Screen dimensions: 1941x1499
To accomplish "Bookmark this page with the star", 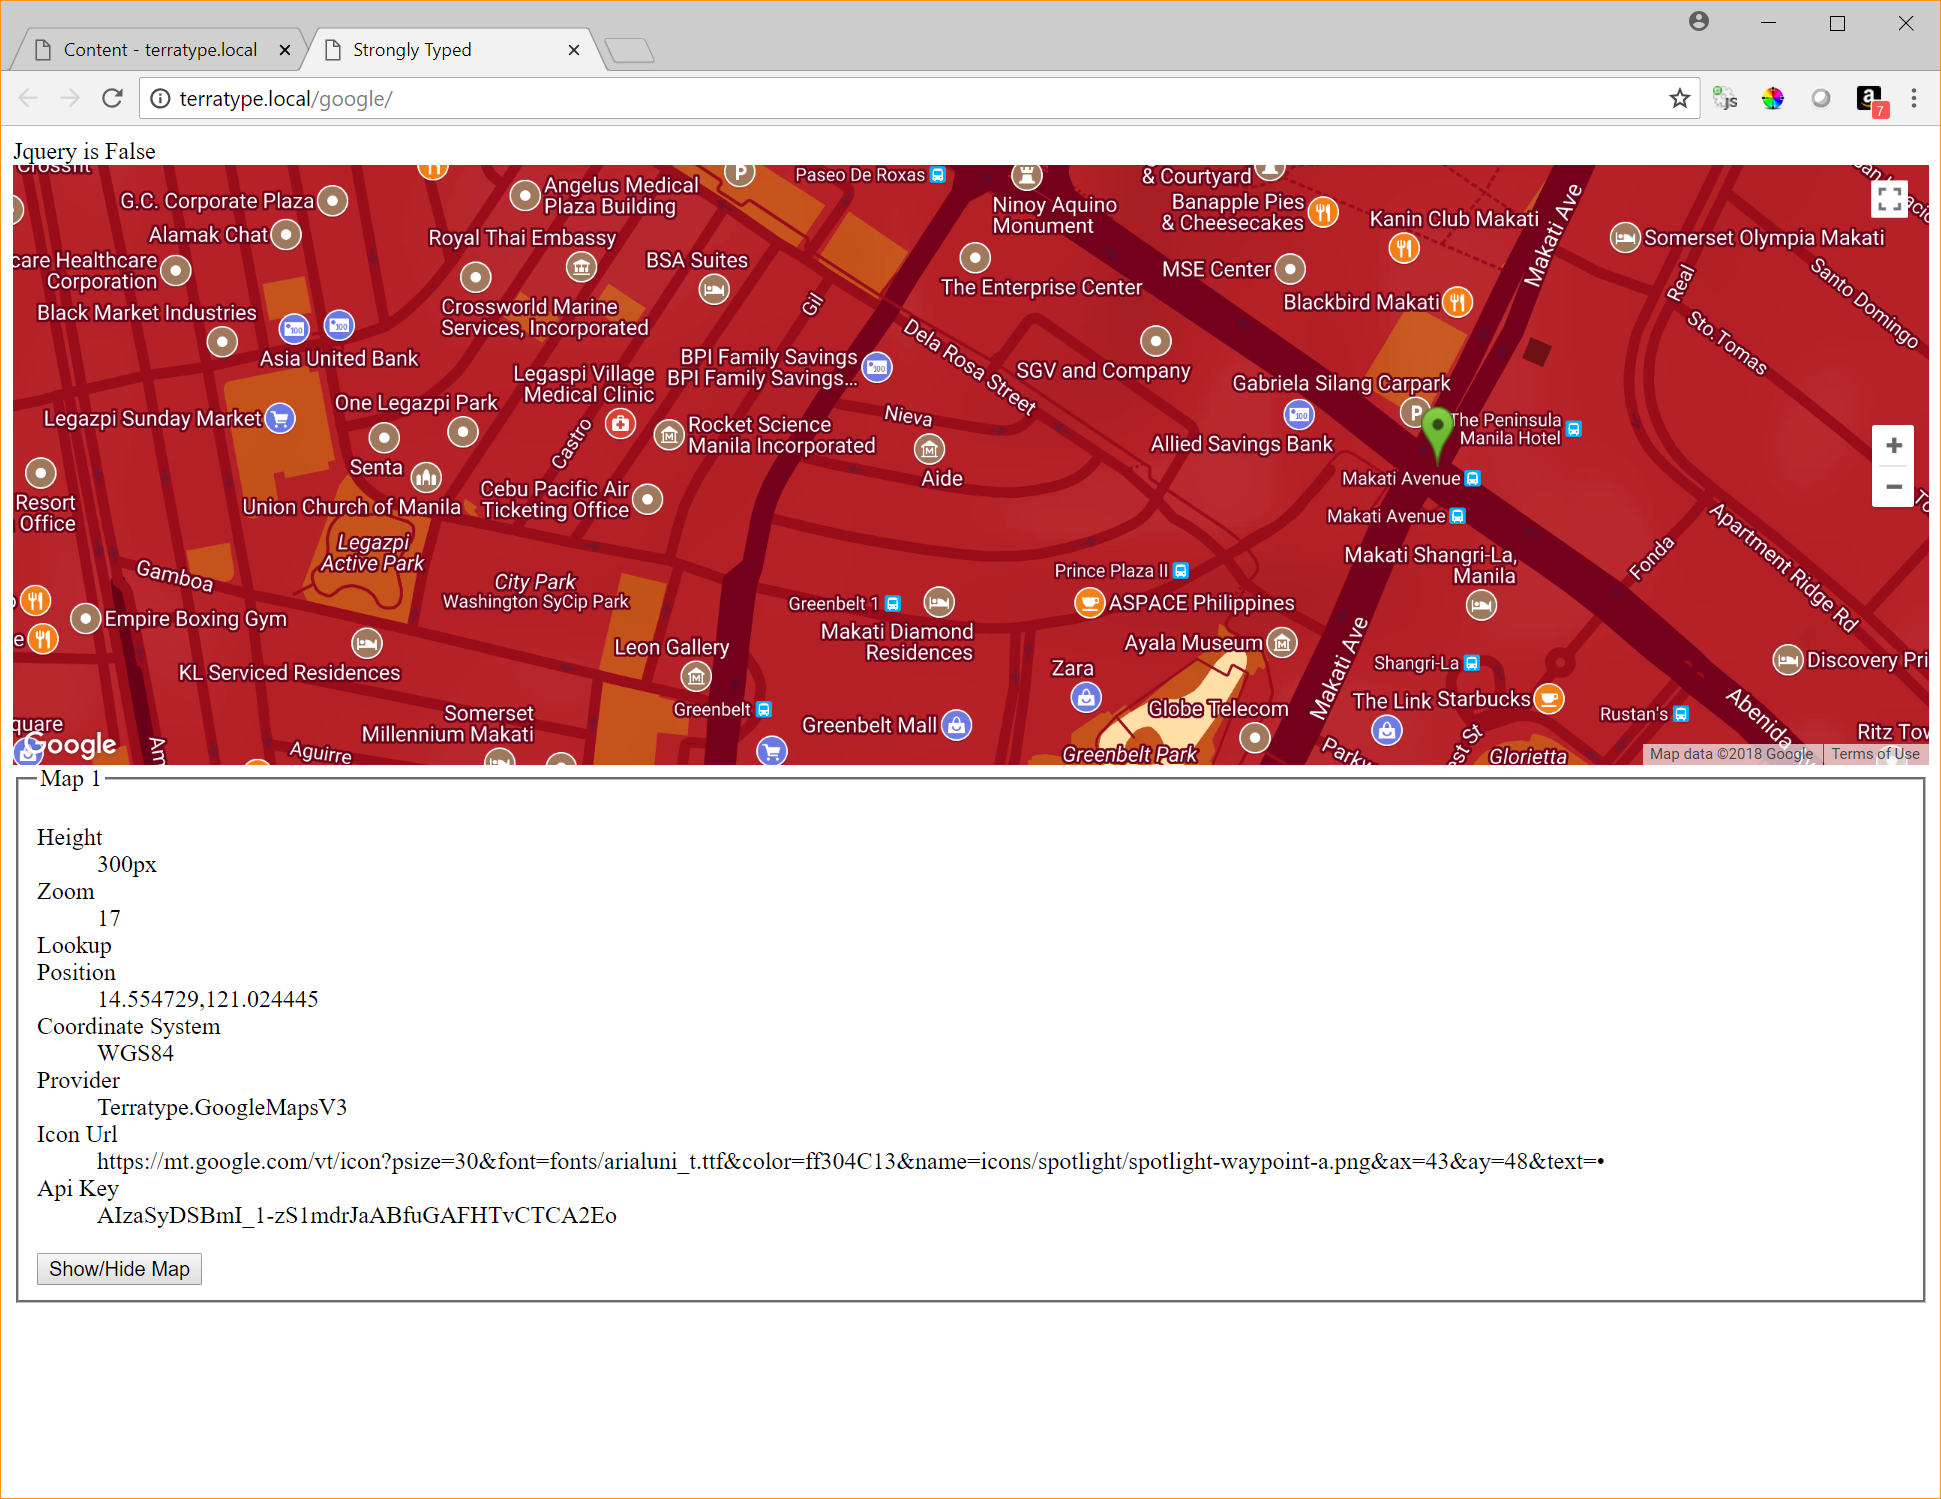I will tap(1679, 98).
